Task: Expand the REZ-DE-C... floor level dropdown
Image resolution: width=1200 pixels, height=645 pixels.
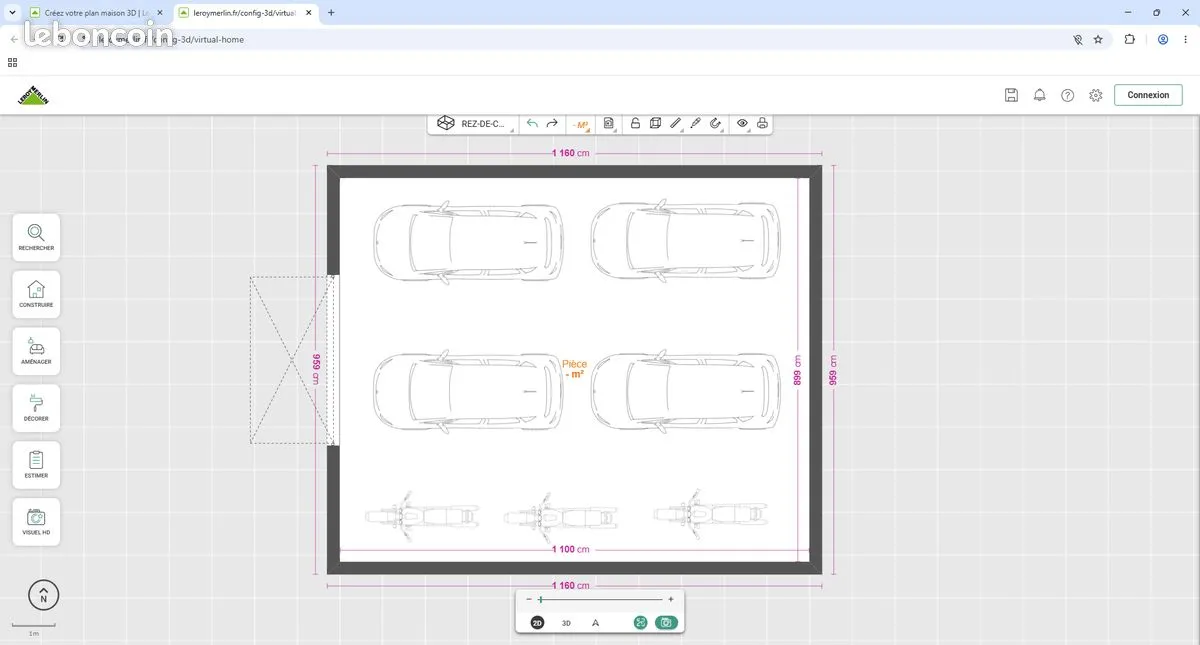Action: click(474, 124)
